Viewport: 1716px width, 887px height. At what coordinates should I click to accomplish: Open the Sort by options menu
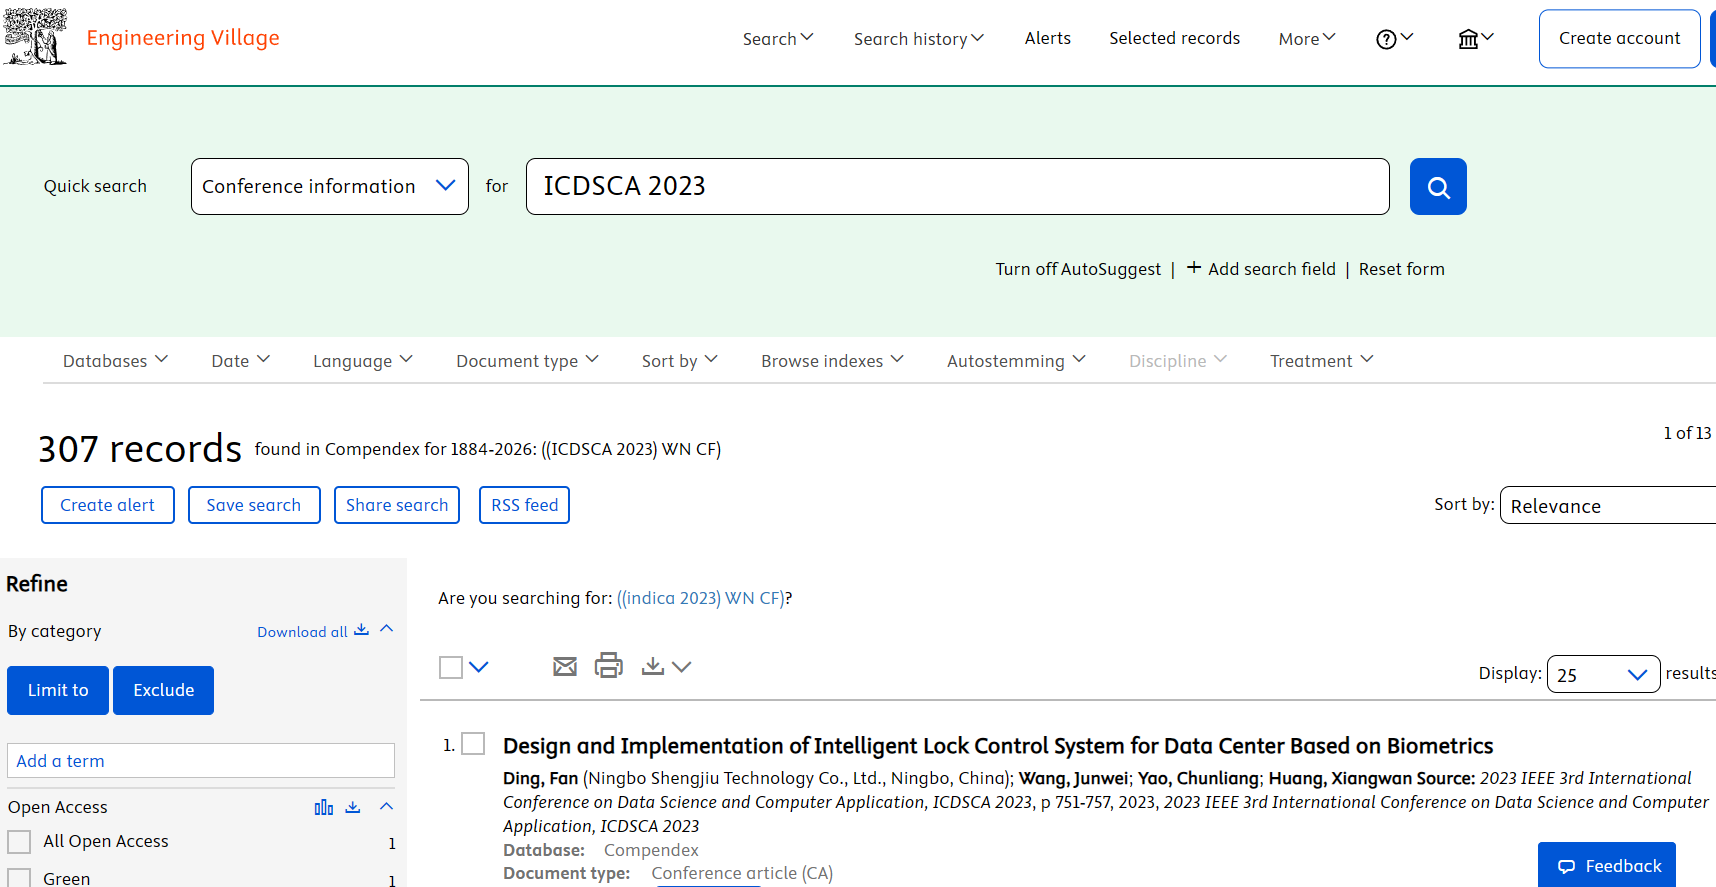[x=679, y=361]
